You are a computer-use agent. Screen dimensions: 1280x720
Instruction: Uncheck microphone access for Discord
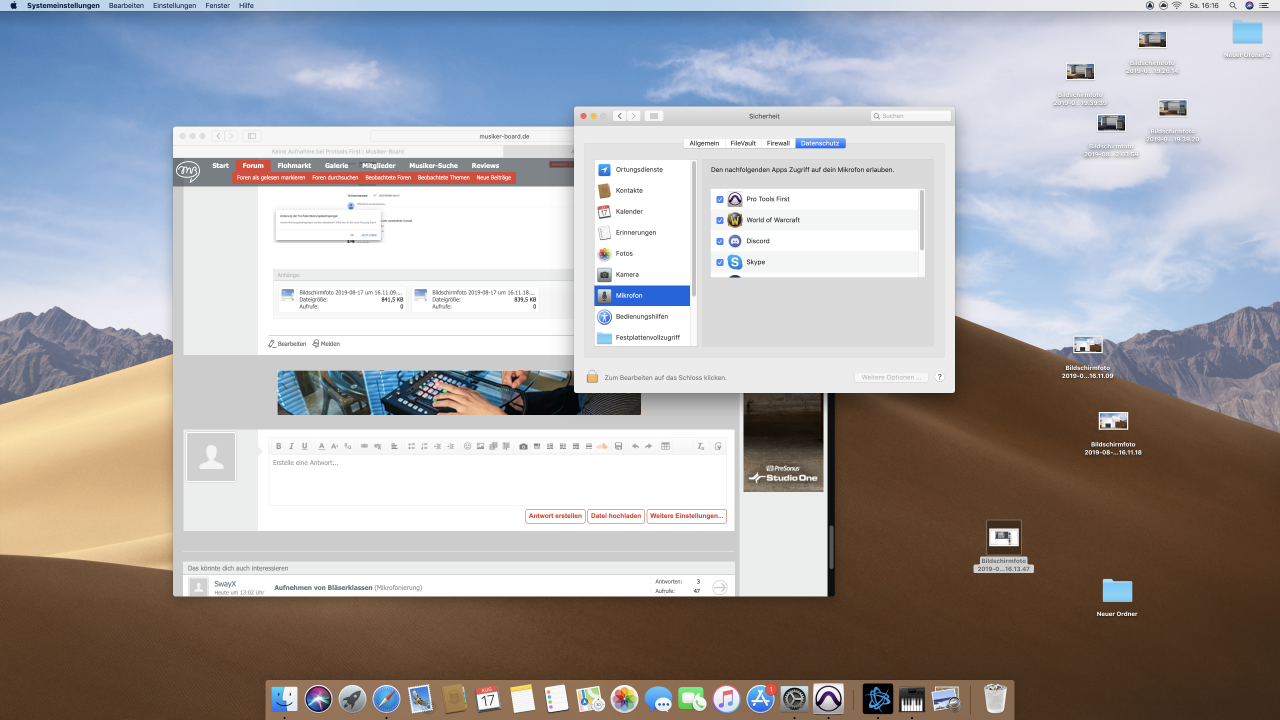720,241
